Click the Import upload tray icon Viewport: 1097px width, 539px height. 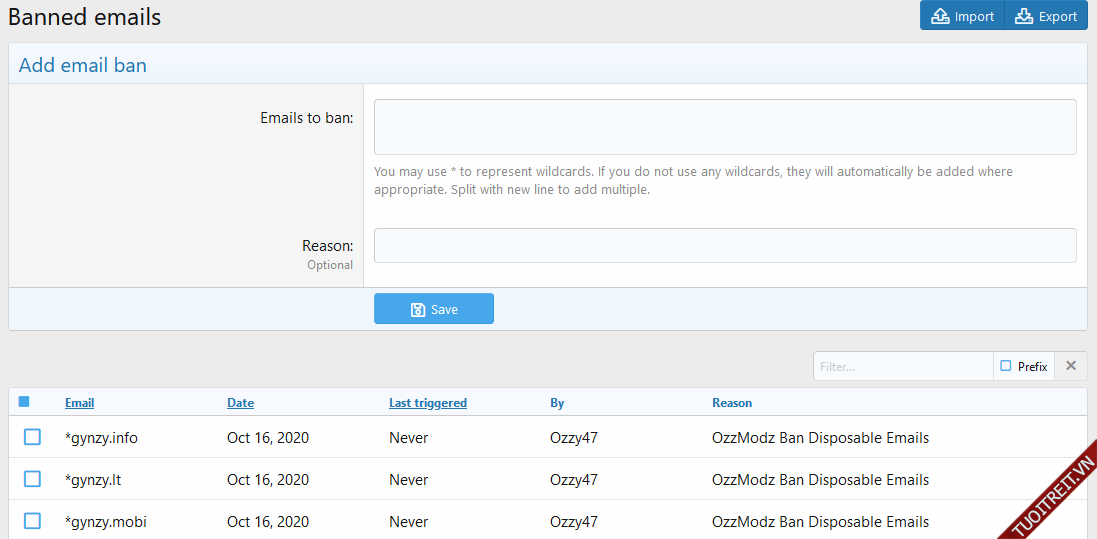coord(940,16)
